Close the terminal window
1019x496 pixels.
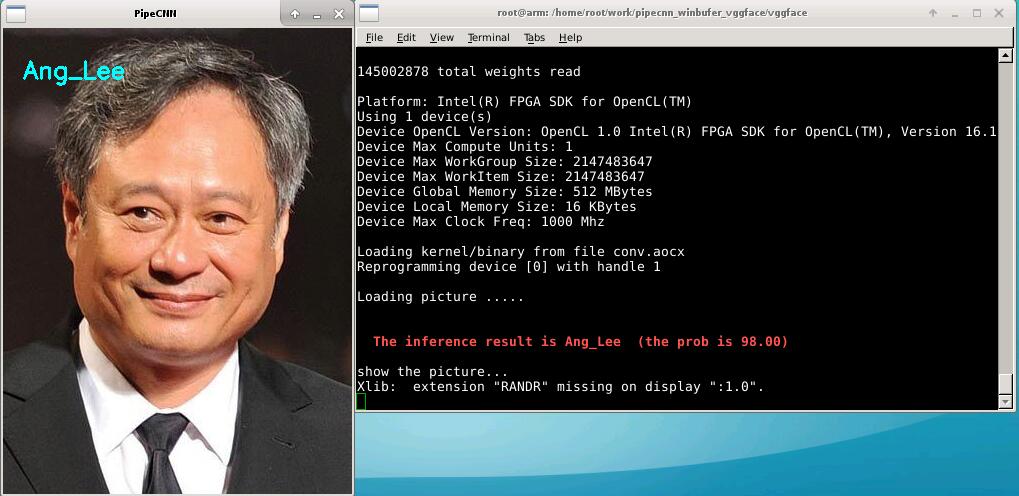[x=999, y=13]
